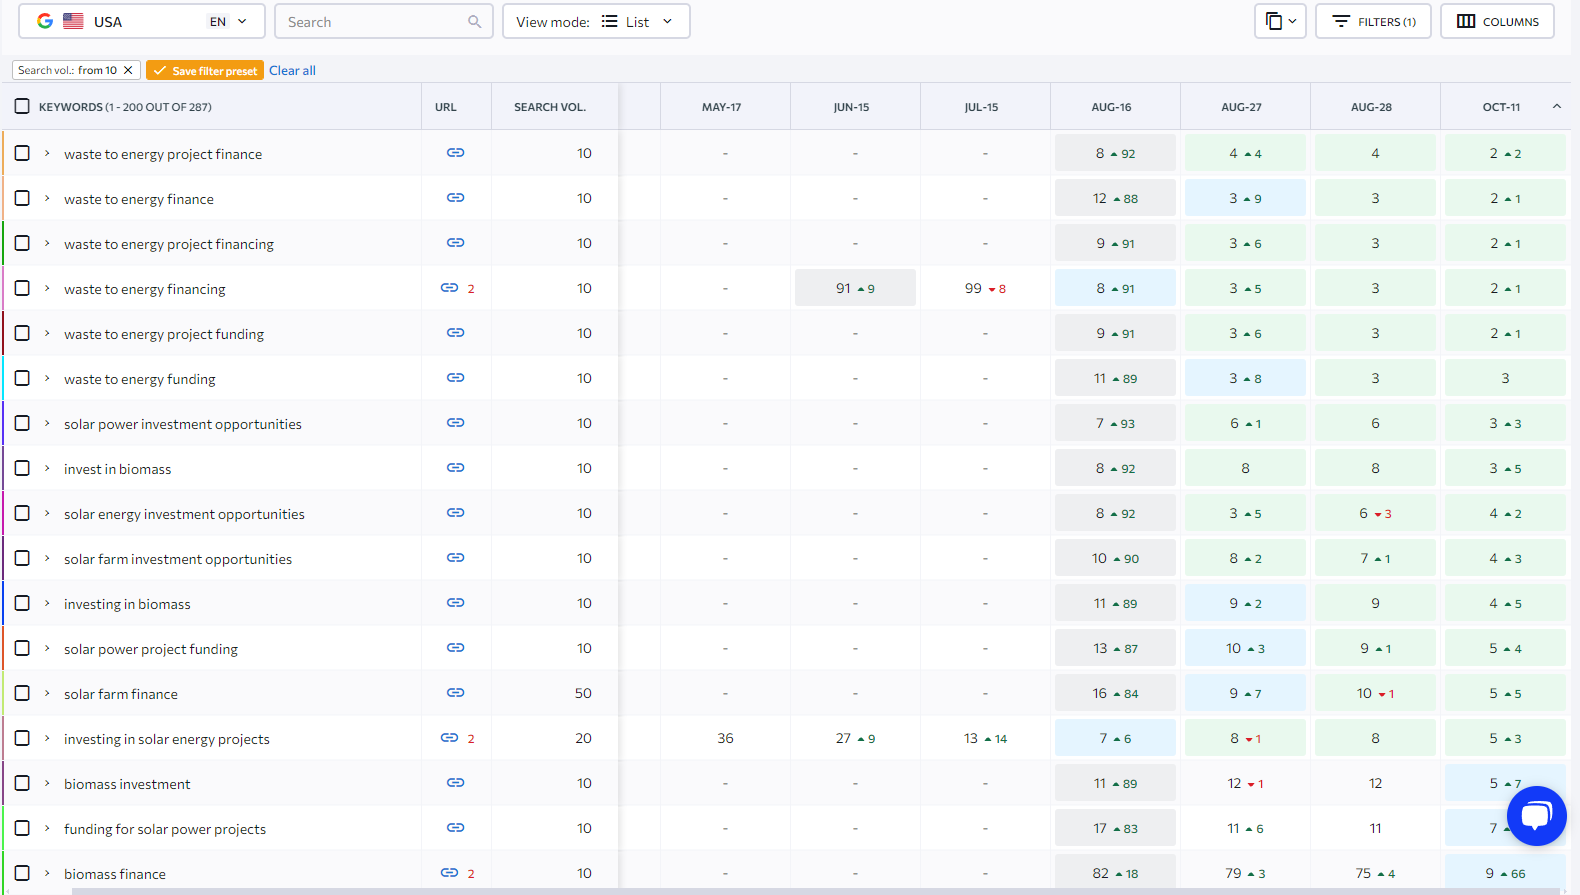Click the Save filter preset button
Viewport: 1580px width, 895px height.
205,70
